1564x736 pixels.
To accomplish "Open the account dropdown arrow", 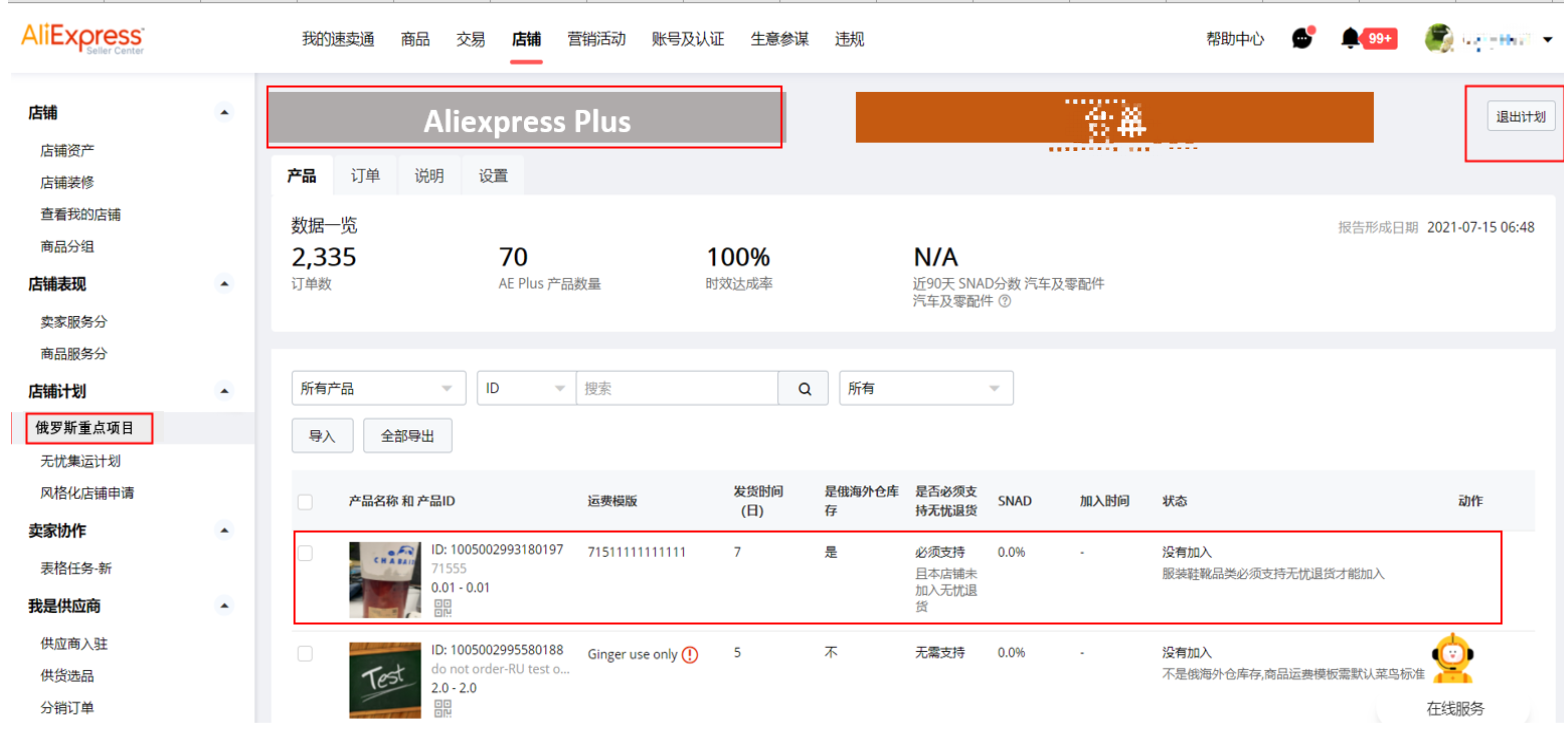I will 1549,40.
